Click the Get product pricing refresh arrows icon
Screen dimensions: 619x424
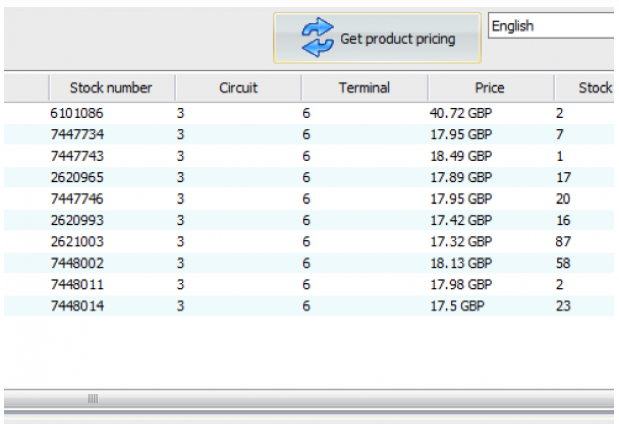click(316, 38)
